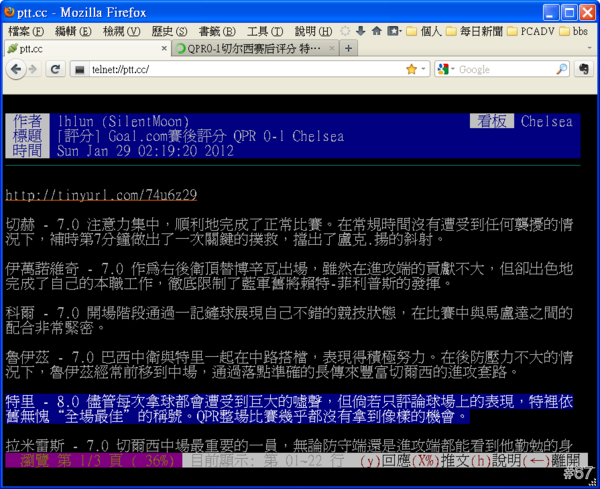Click the Evernote elephant icon
The height and width of the screenshot is (489, 600).
coord(584,69)
